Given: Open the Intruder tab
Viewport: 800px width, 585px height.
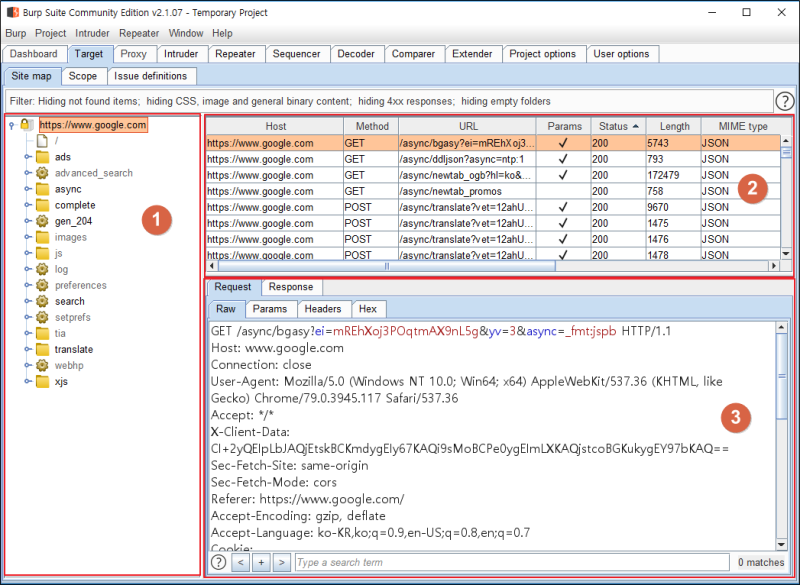Looking at the screenshot, I should pyautogui.click(x=181, y=54).
